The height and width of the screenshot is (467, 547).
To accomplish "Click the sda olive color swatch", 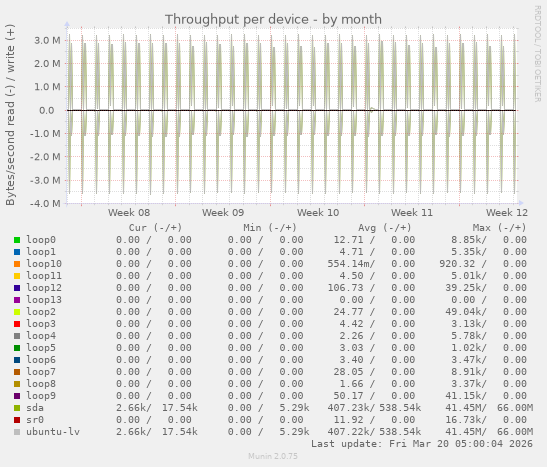I will click(x=17, y=408).
